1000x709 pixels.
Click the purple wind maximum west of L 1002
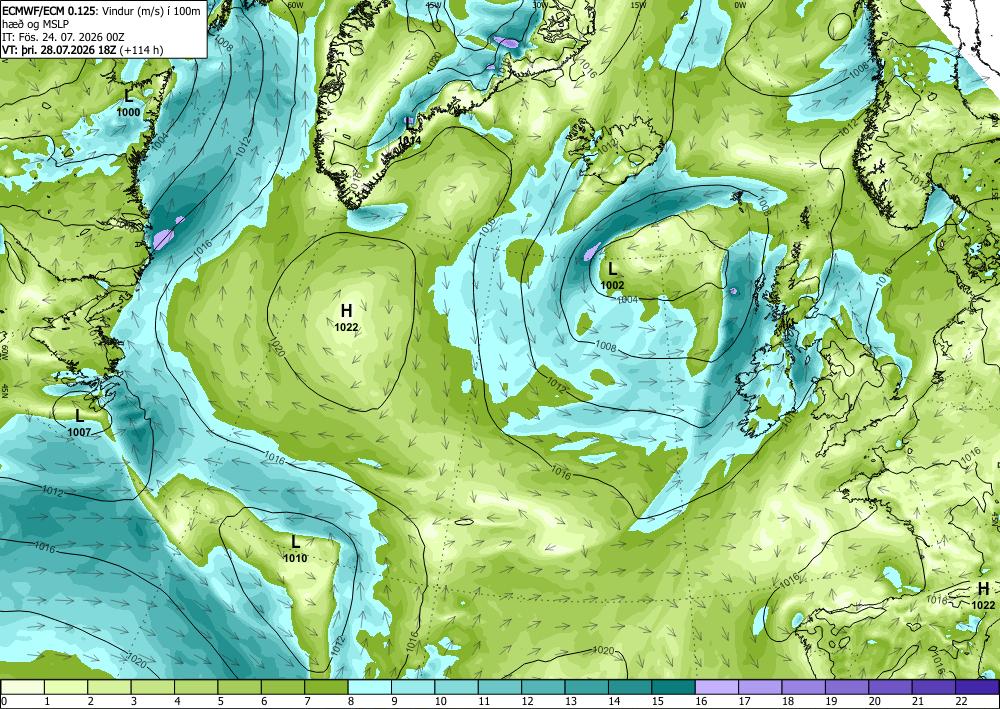tap(592, 251)
